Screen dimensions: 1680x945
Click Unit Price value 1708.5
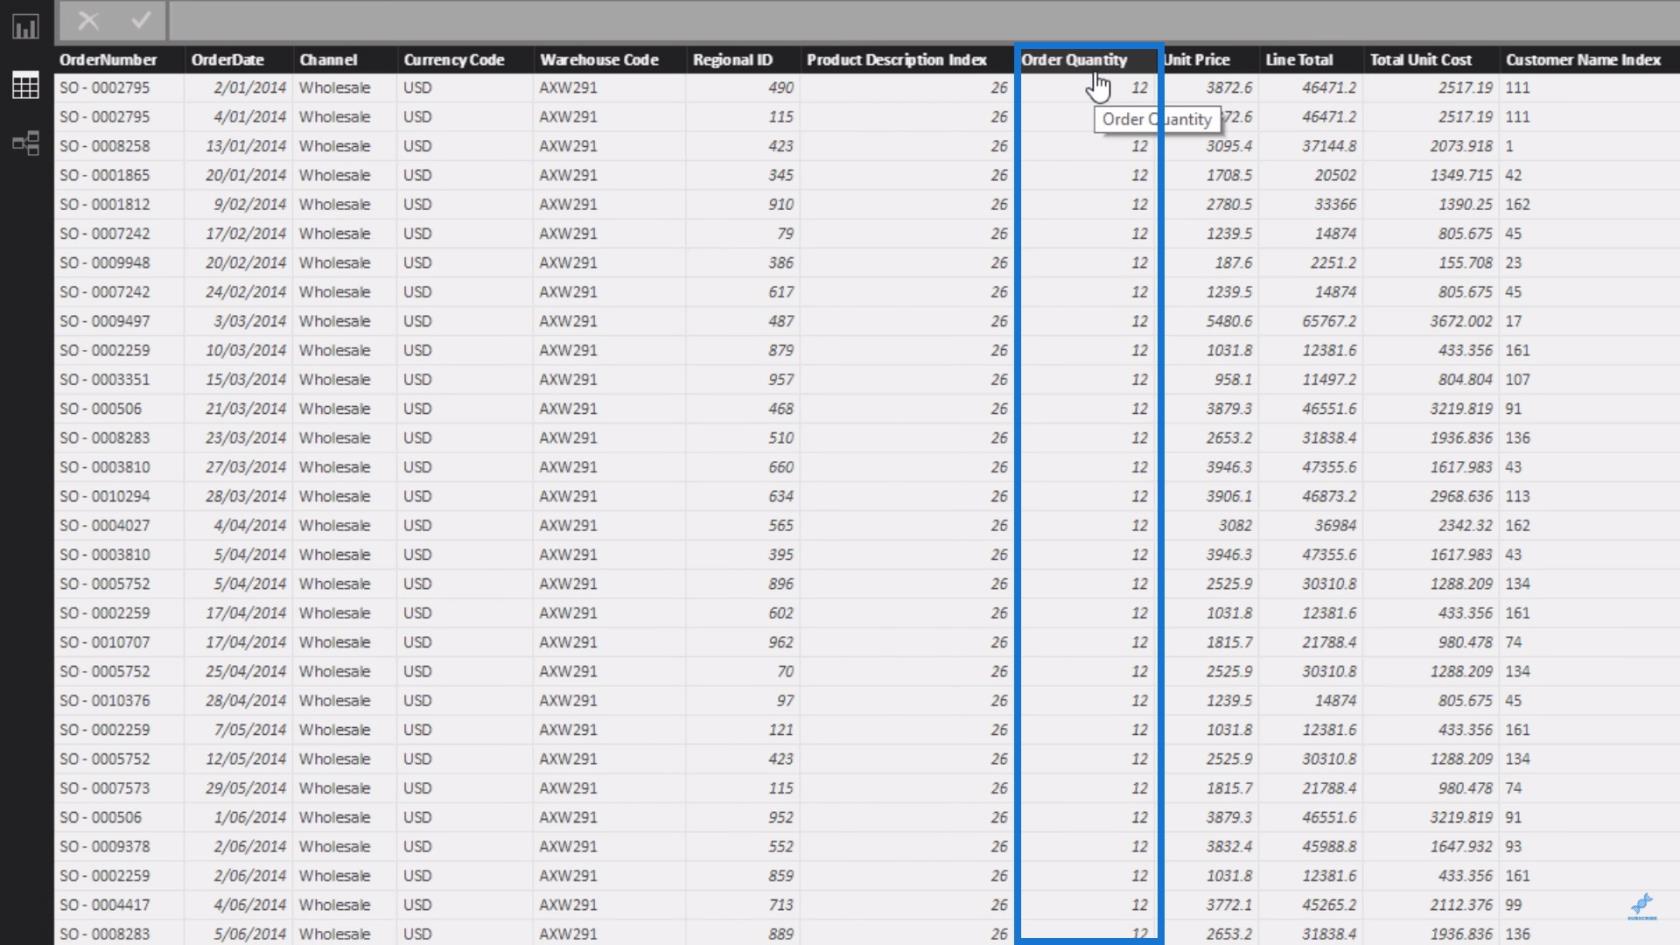point(1229,175)
